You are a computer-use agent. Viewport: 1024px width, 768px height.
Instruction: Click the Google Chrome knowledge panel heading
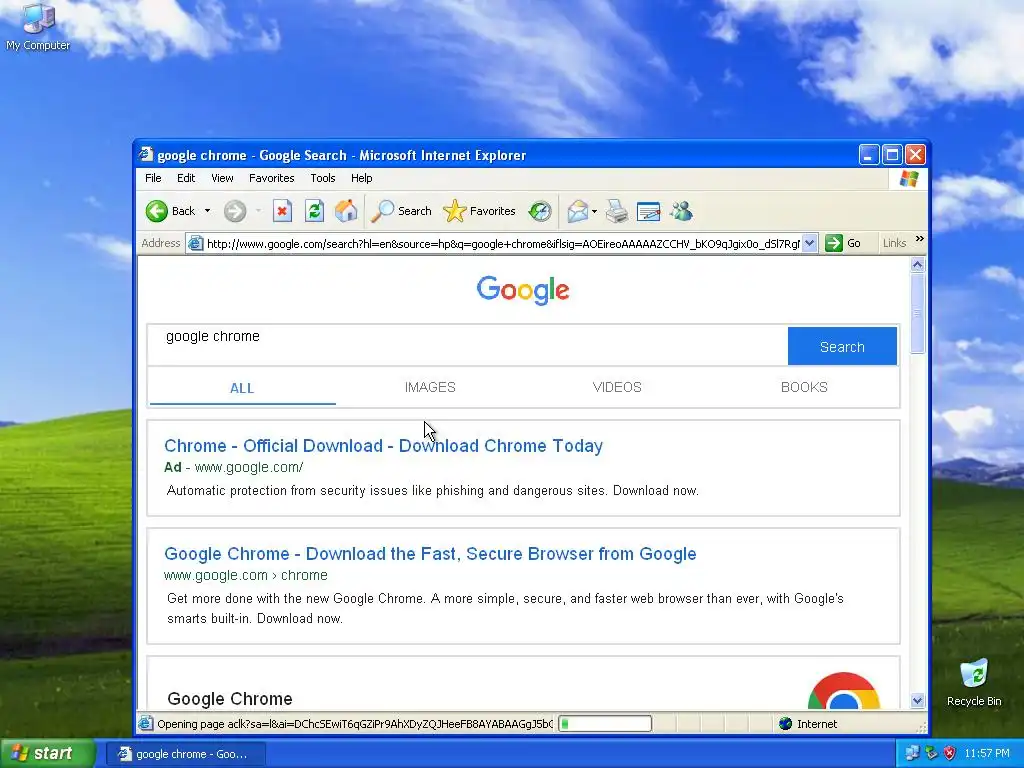(x=230, y=699)
